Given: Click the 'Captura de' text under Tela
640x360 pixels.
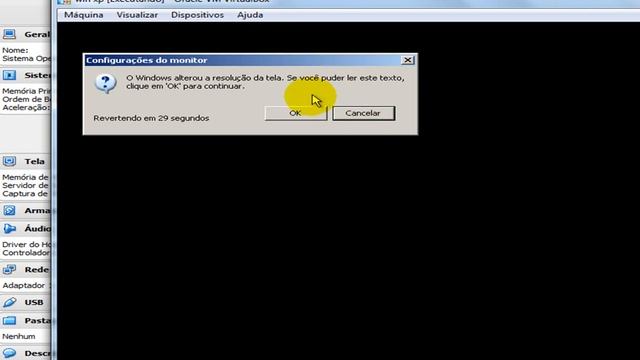Looking at the screenshot, I should [25, 193].
